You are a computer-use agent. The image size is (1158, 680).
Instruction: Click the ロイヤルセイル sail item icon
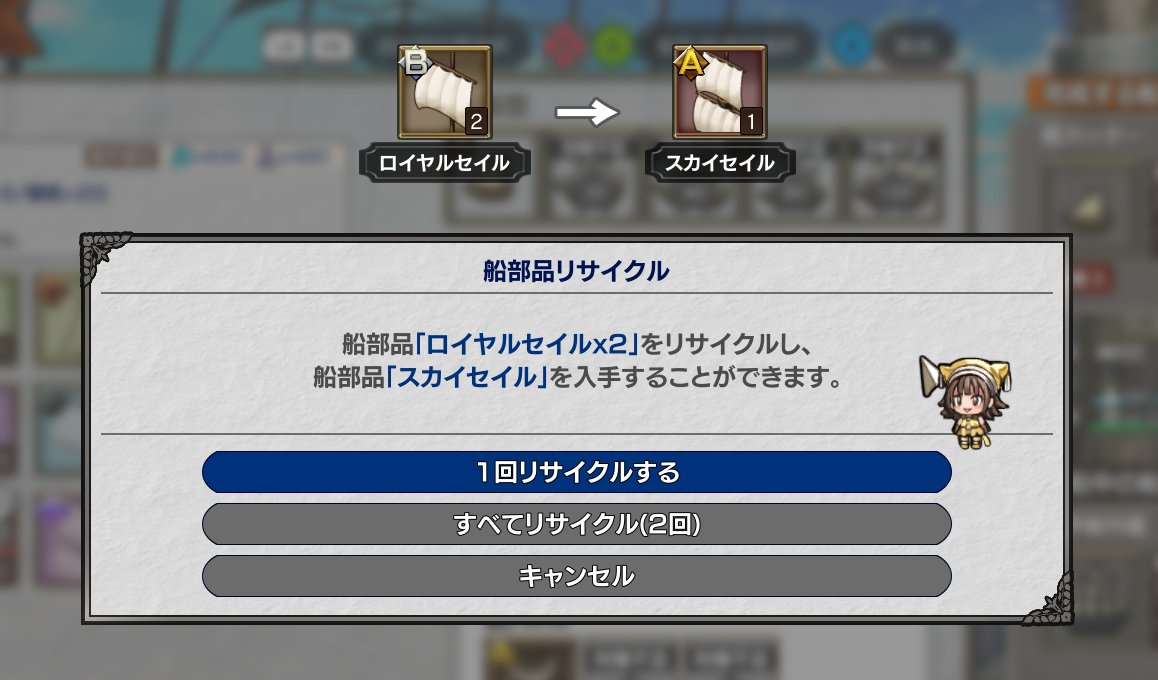coord(445,92)
